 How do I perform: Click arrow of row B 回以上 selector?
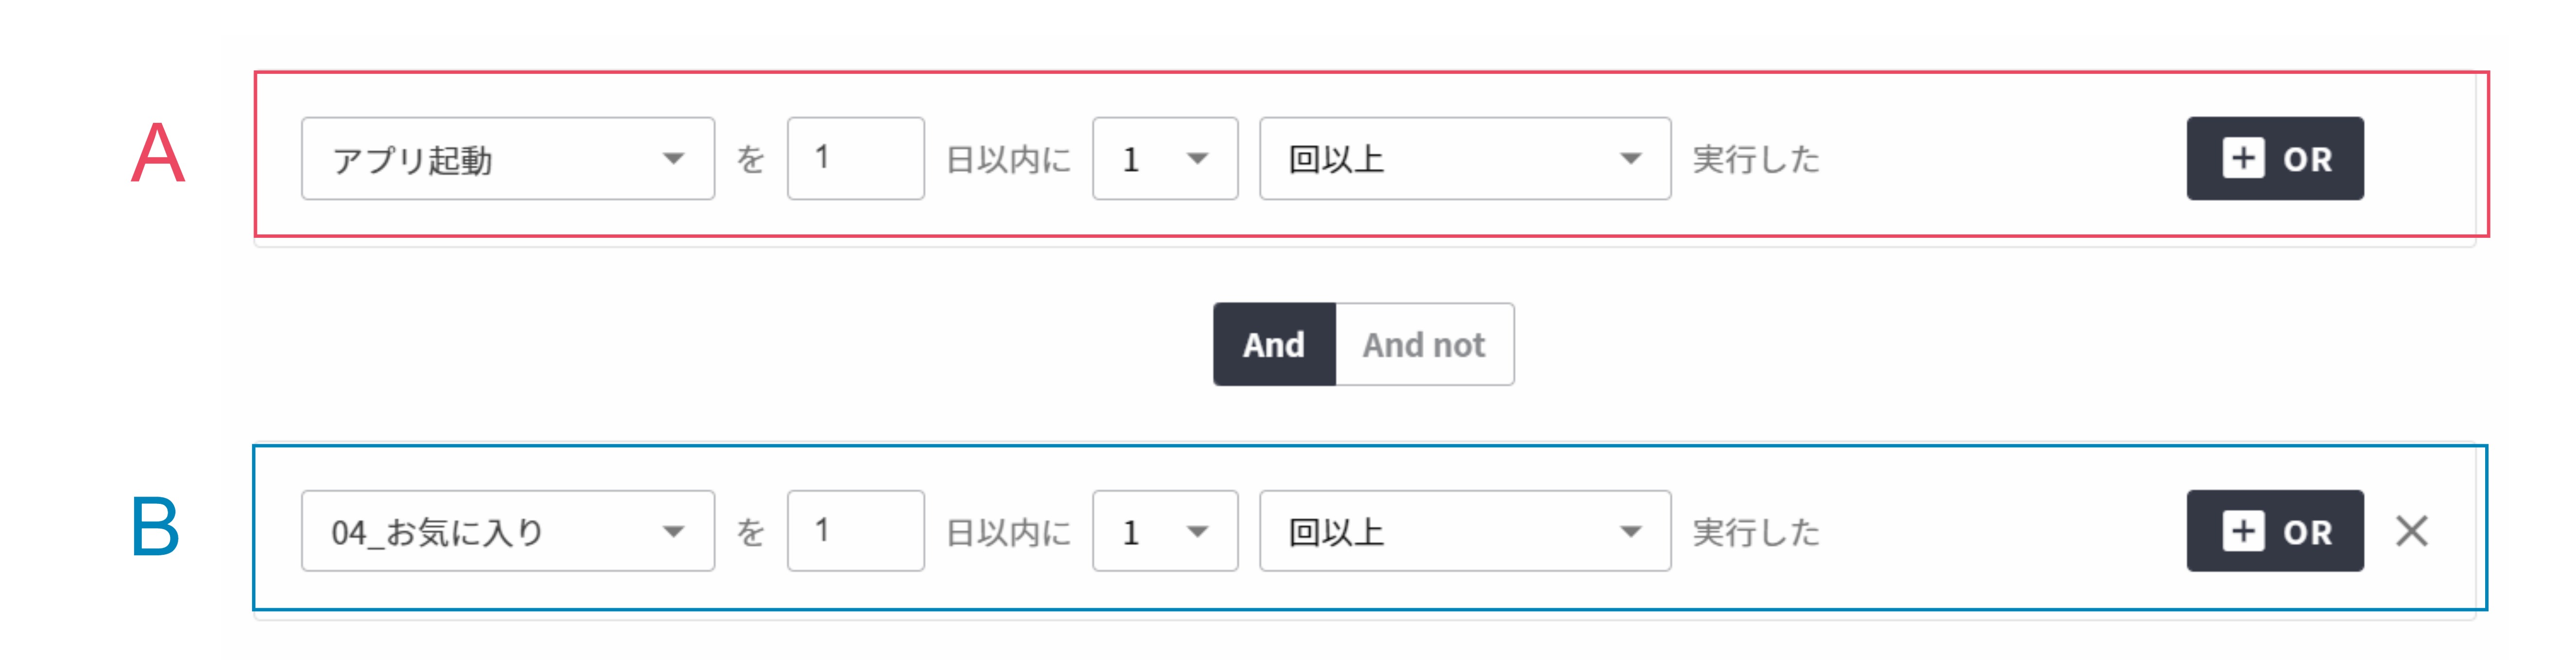tap(1630, 531)
